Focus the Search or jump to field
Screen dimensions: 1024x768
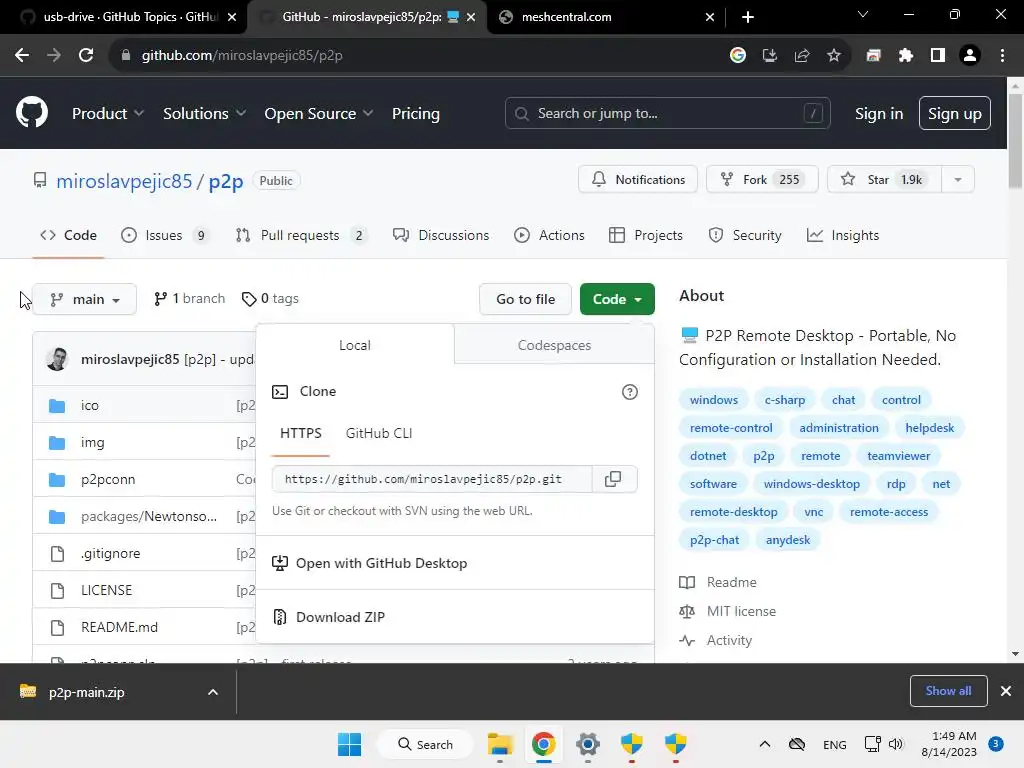[x=667, y=114]
